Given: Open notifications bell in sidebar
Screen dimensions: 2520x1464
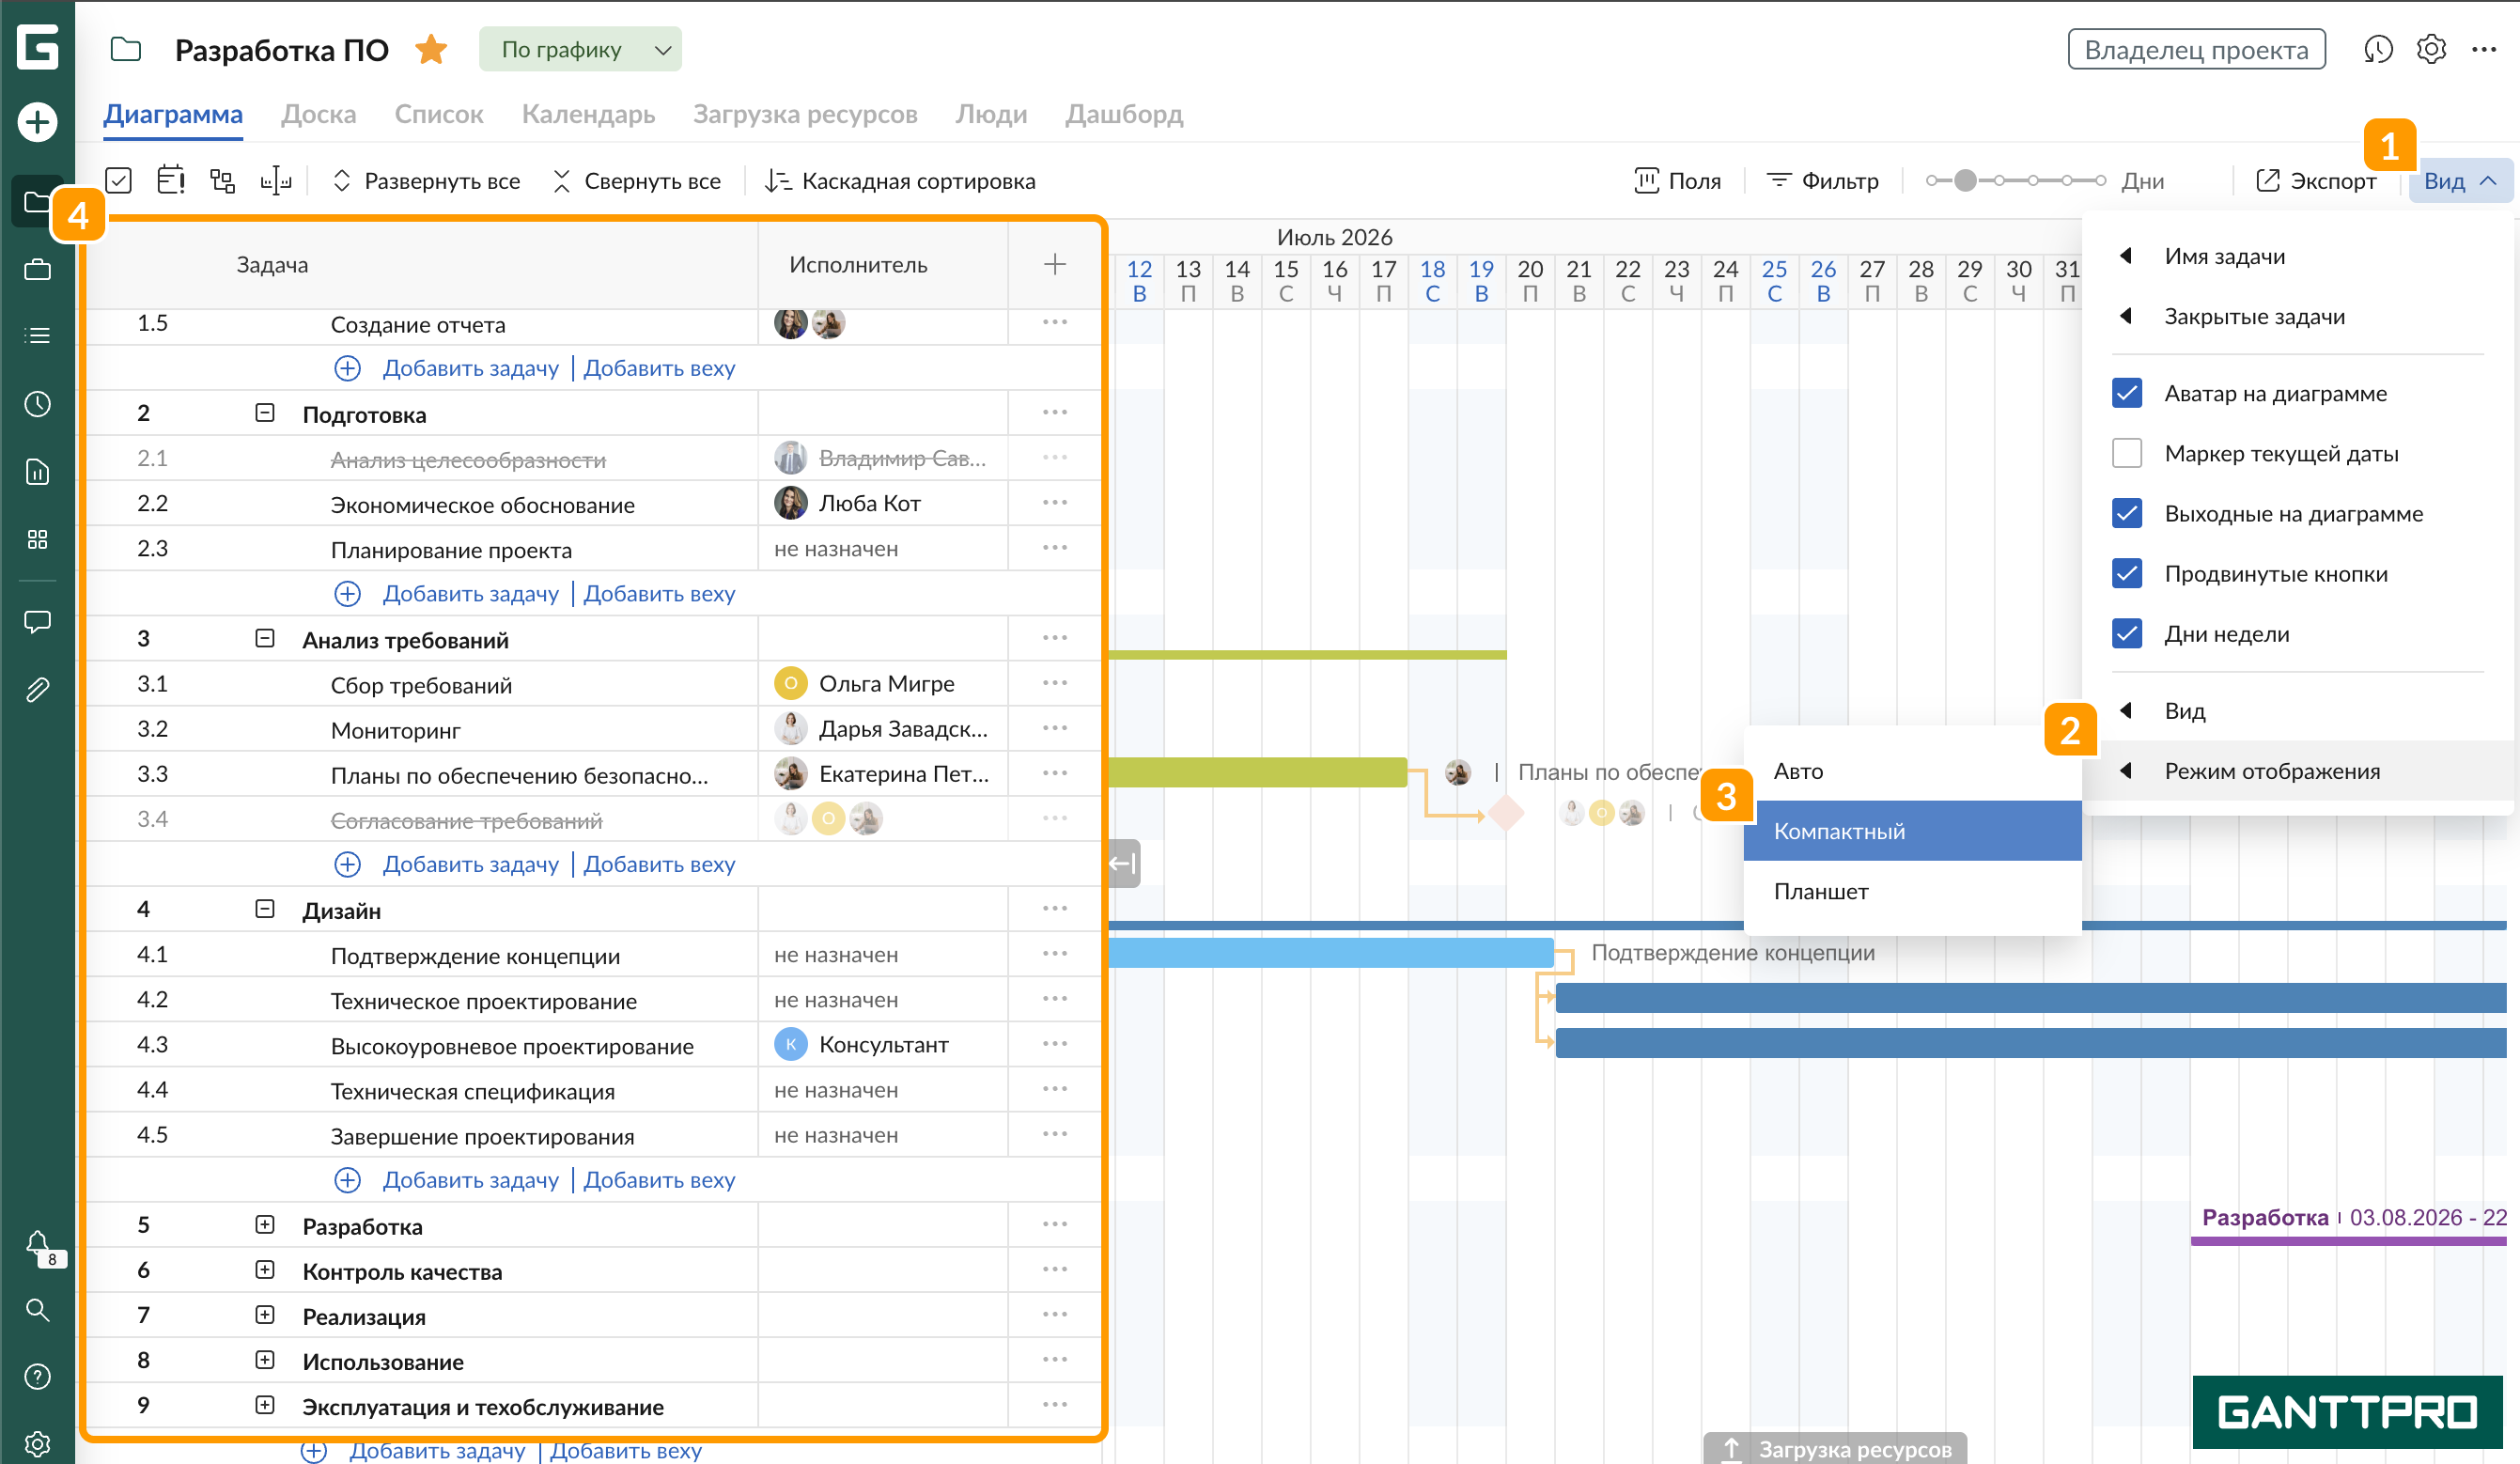Looking at the screenshot, I should click(x=38, y=1243).
